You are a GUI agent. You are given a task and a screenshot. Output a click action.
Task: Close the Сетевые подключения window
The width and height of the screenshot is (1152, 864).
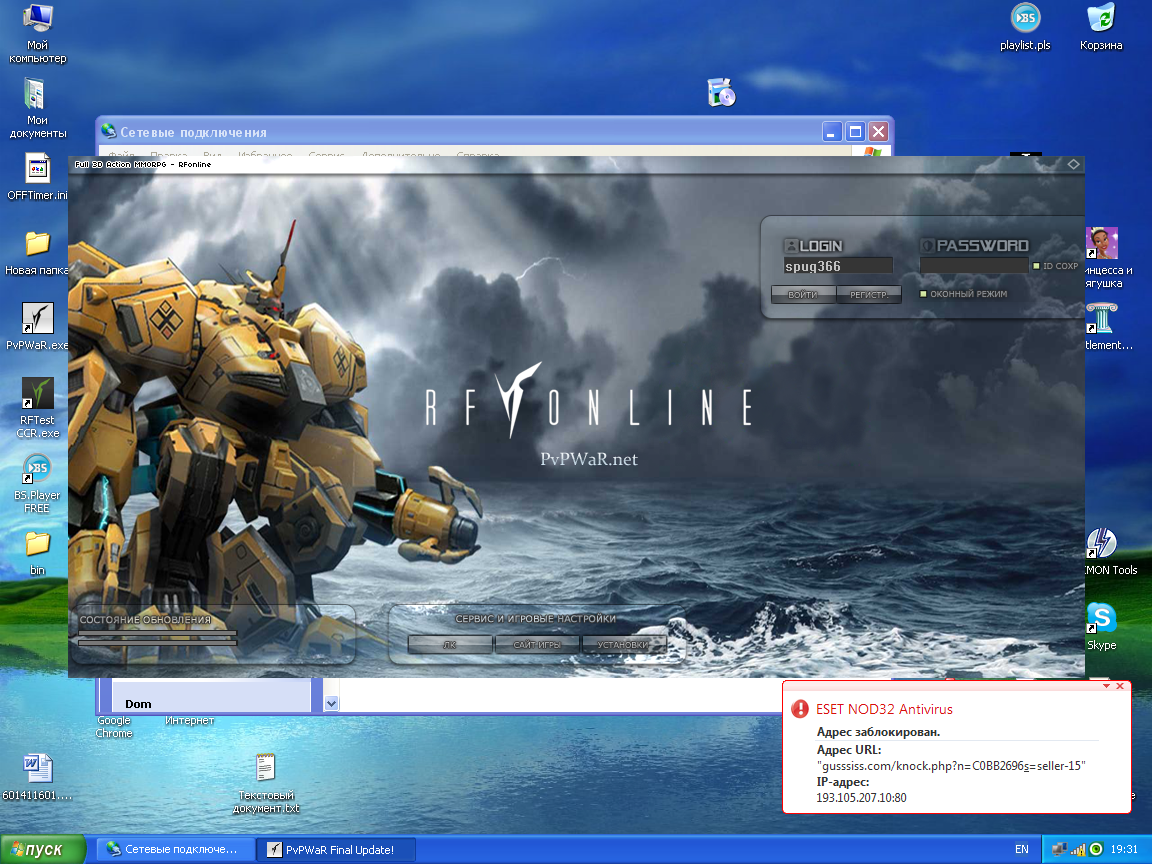pyautogui.click(x=879, y=132)
